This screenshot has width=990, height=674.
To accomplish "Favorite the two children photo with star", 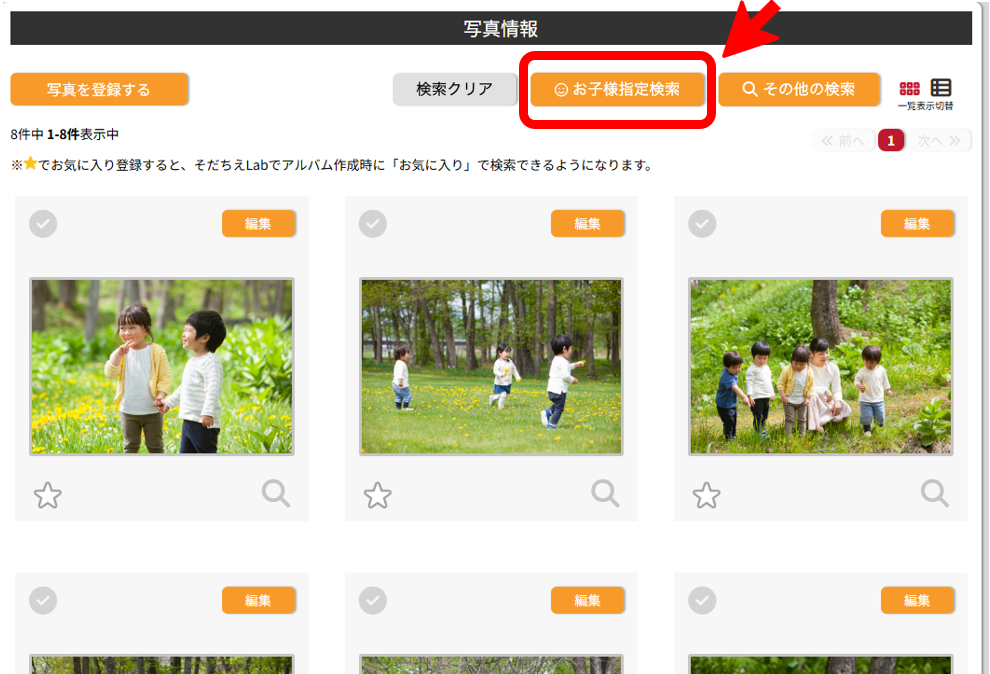I will tap(47, 495).
